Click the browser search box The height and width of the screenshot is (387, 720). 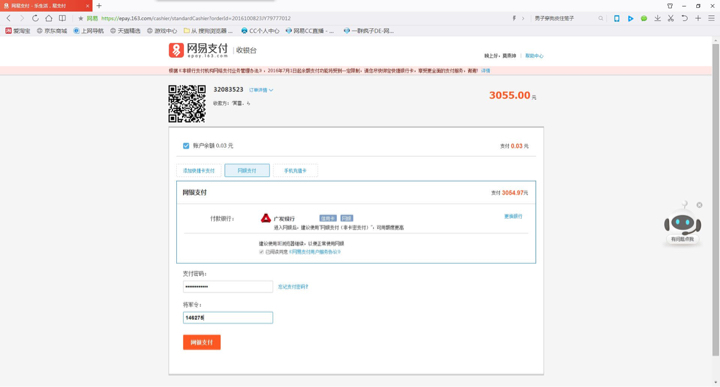(565, 18)
